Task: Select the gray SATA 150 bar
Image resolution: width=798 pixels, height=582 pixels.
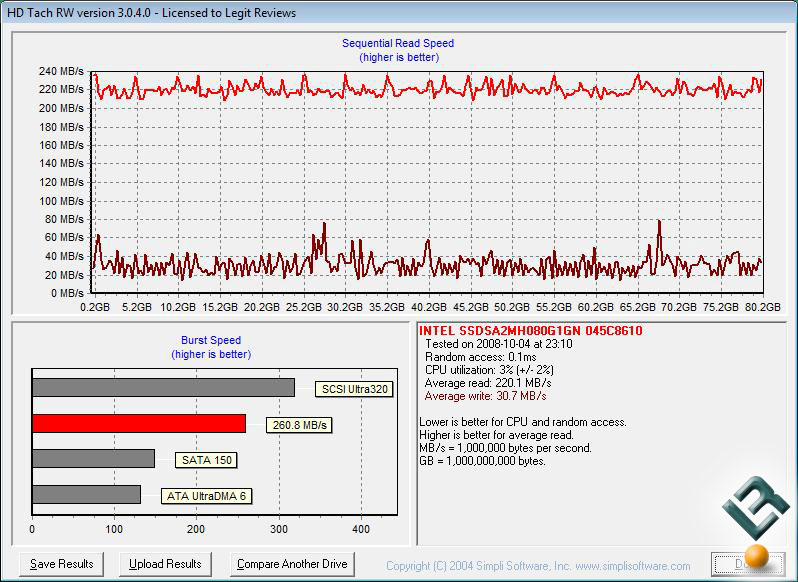Action: [93, 458]
